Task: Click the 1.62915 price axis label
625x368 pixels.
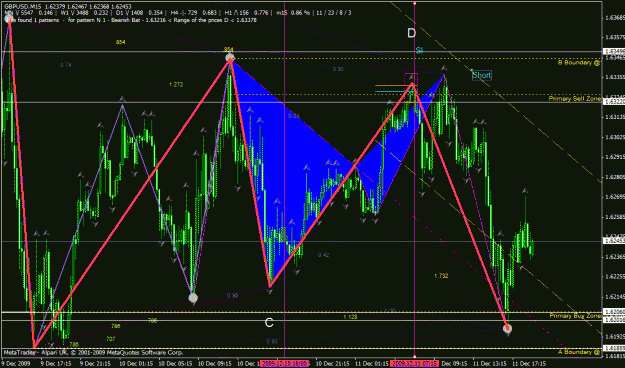Action: (x=614, y=157)
